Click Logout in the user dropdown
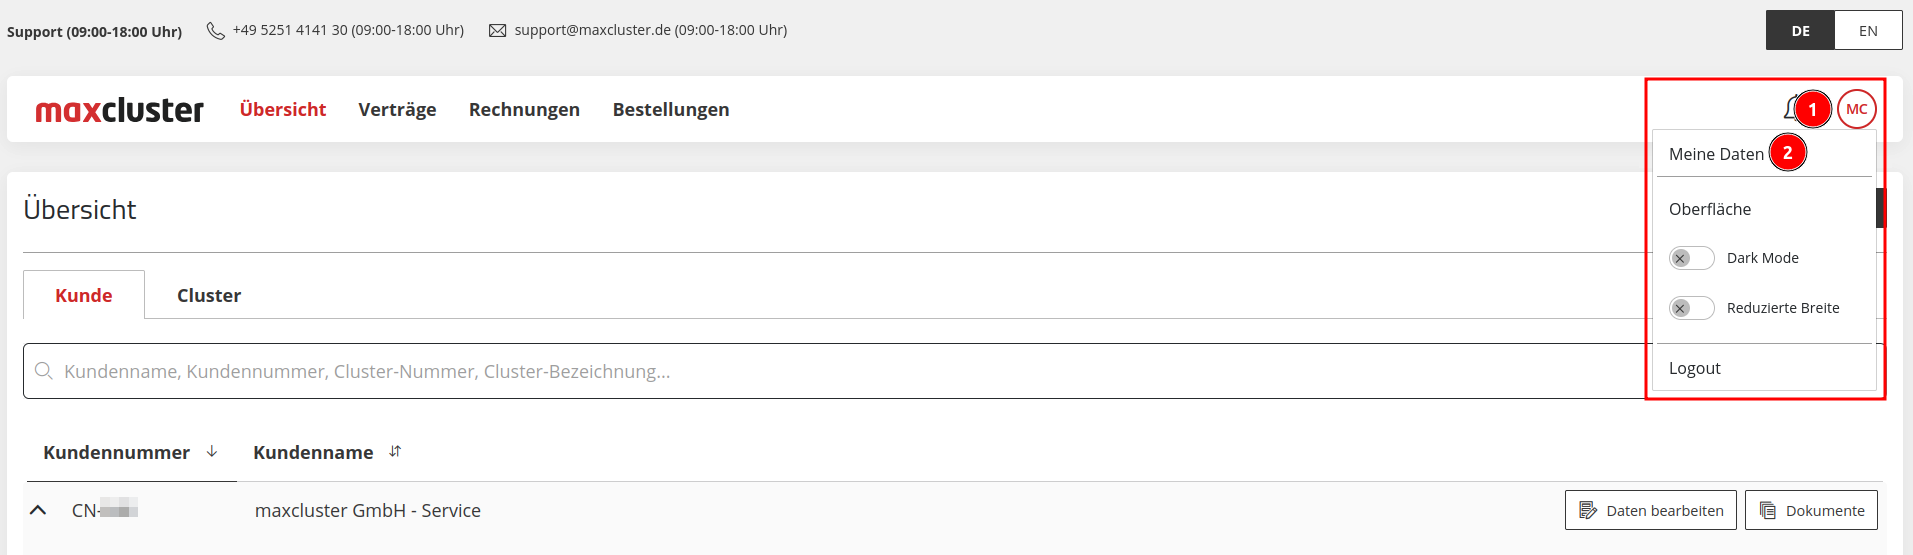 pyautogui.click(x=1695, y=368)
